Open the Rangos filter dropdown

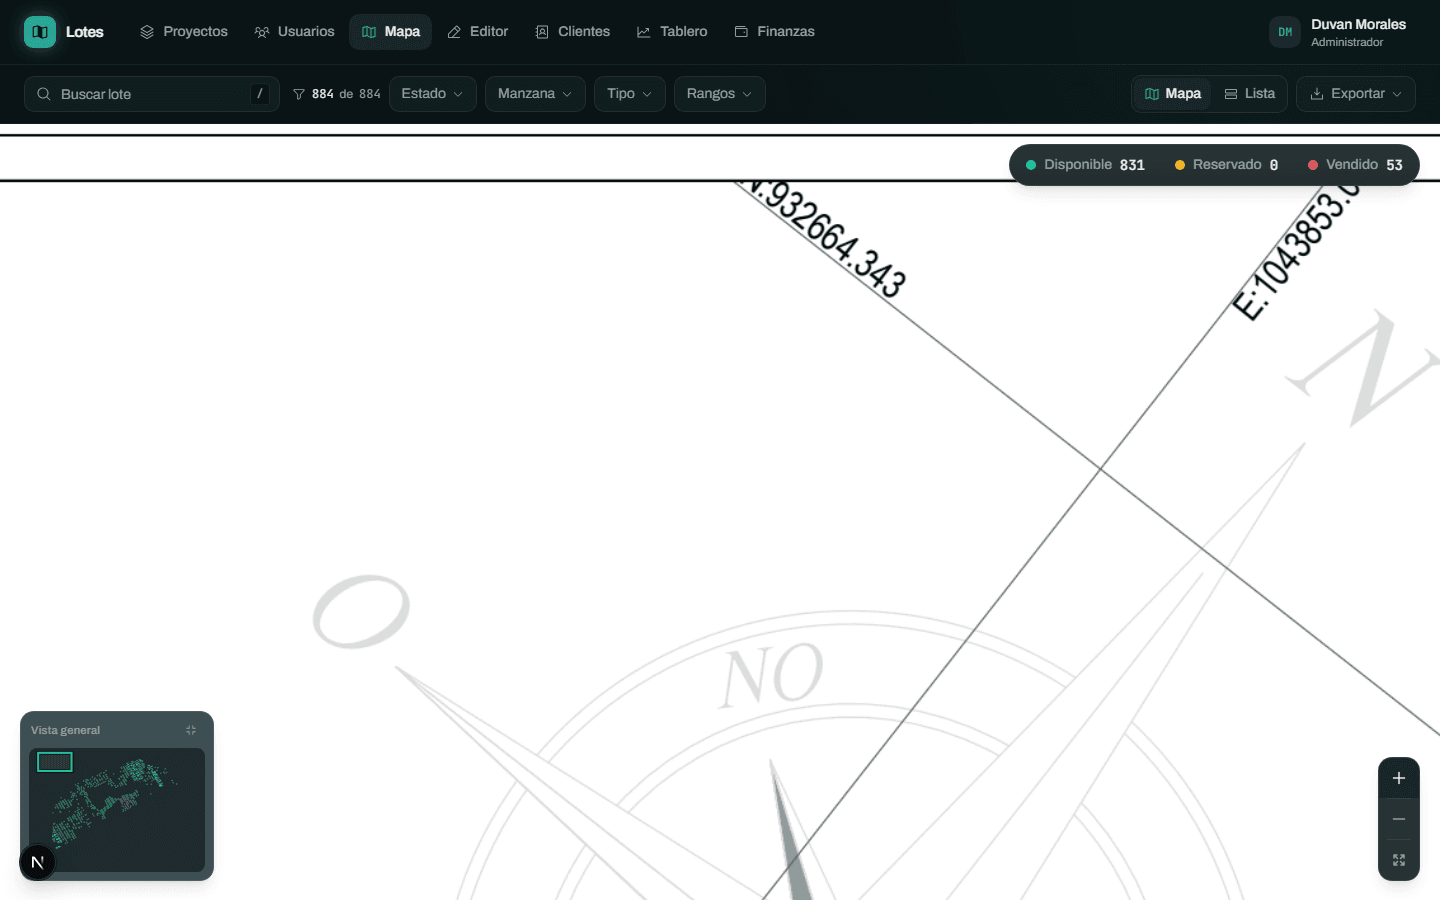pyautogui.click(x=720, y=94)
